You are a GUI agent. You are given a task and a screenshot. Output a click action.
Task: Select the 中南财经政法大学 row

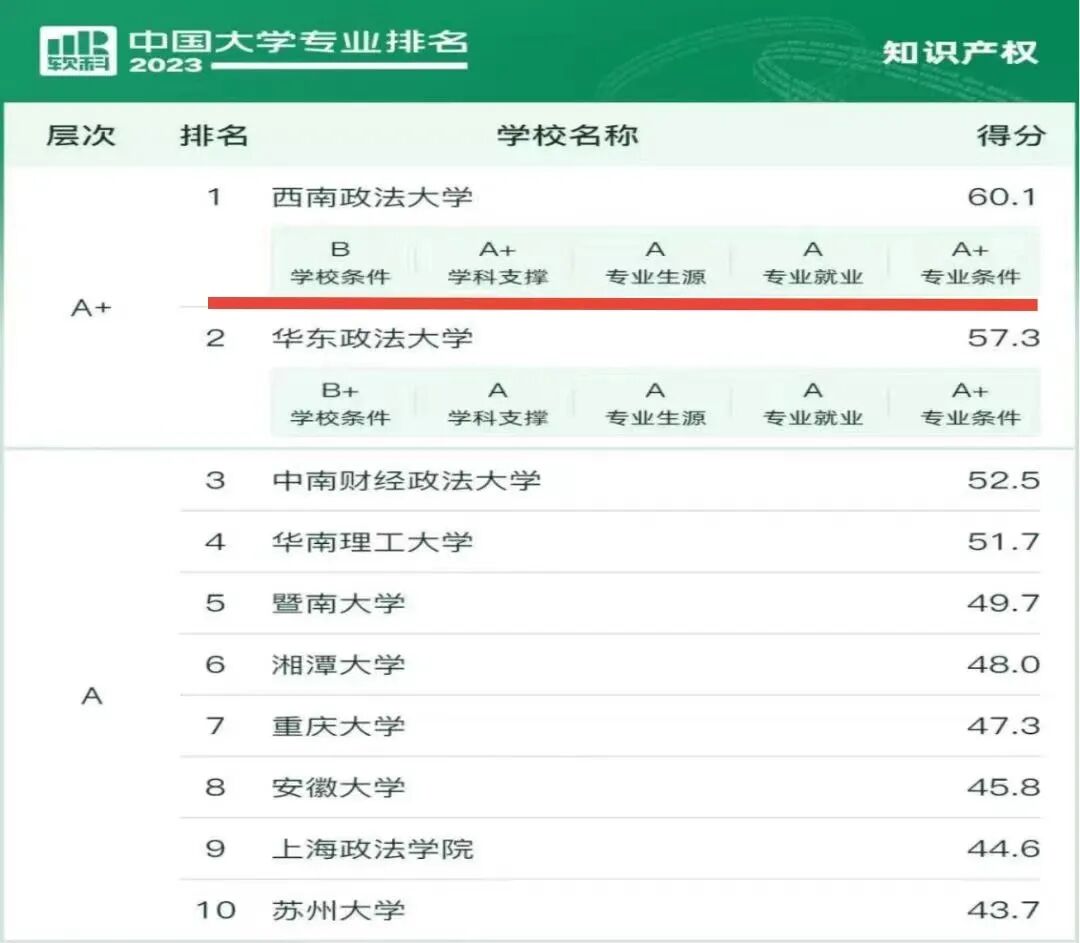tap(406, 480)
